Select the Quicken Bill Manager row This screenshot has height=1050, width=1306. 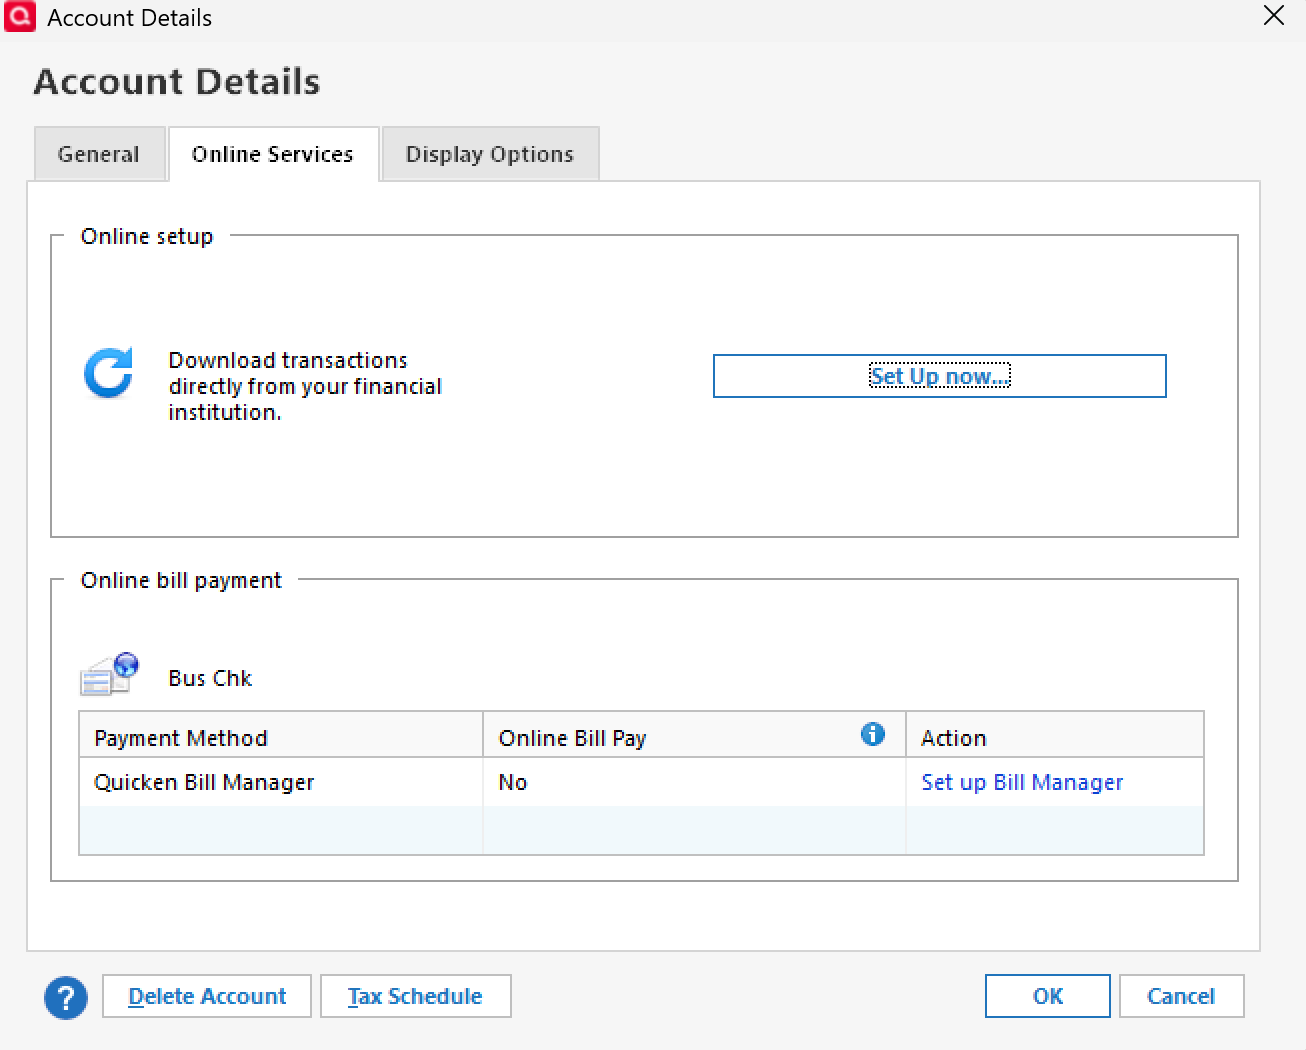(204, 782)
